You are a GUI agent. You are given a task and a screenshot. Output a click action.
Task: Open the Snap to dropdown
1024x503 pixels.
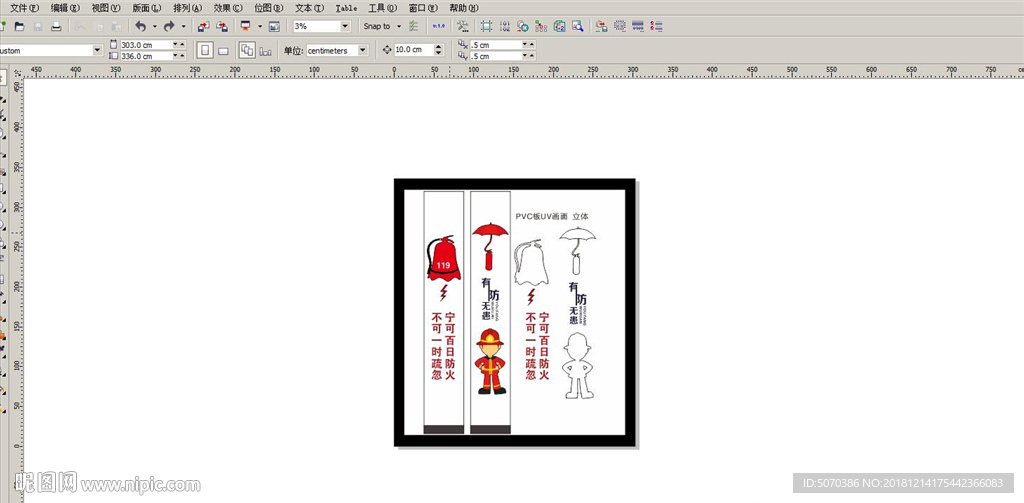(x=398, y=26)
